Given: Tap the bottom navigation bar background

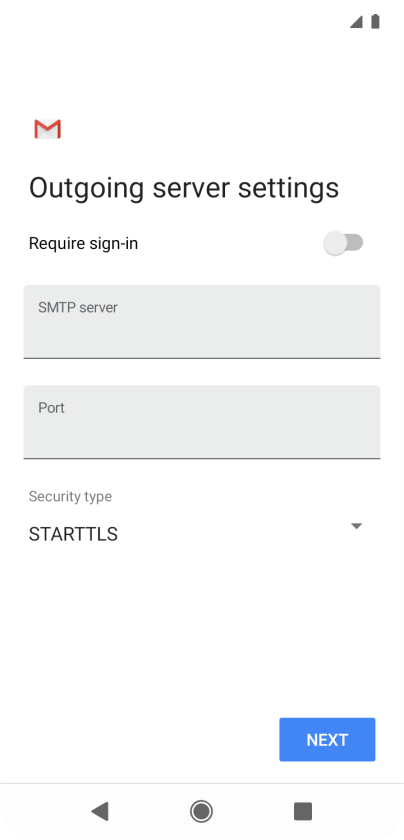Looking at the screenshot, I should (x=202, y=812).
